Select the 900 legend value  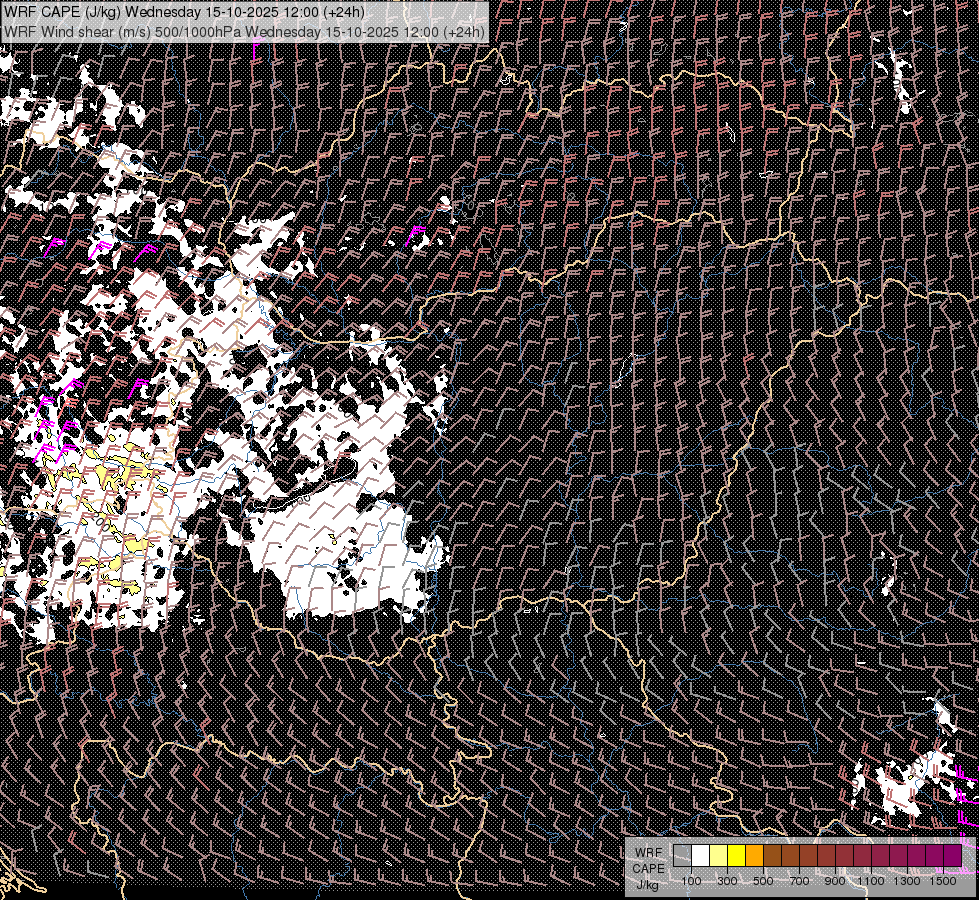click(x=835, y=881)
